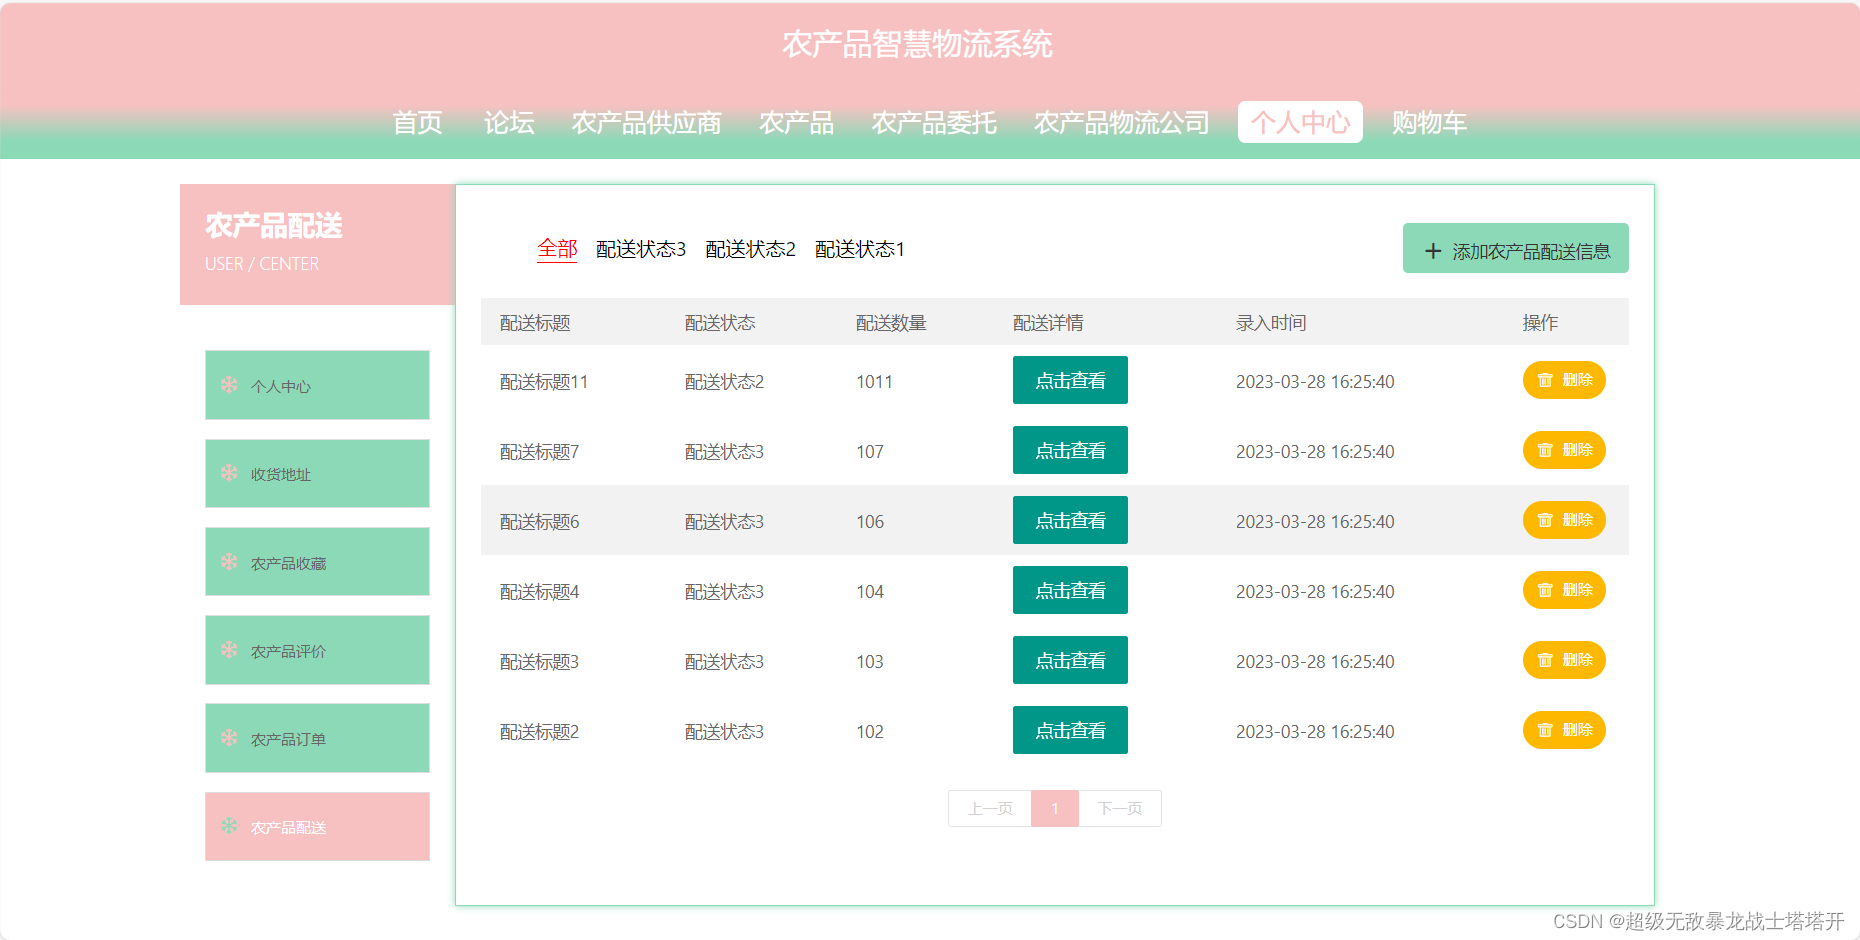Go to previous page with 上一页
Screen dimensions: 1860x940
[990, 808]
